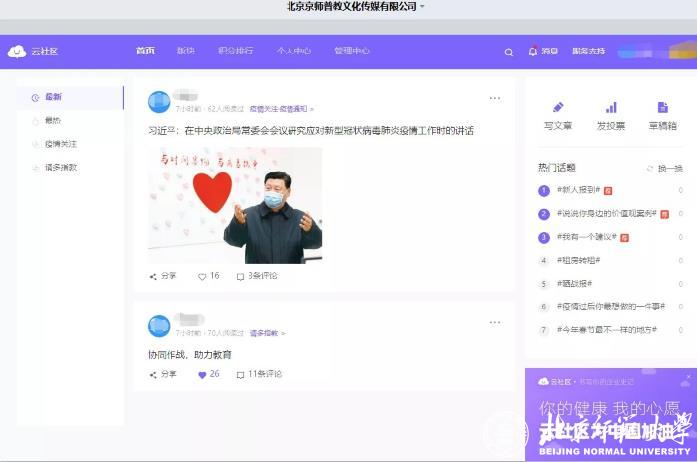Open the #新人报到# hot topic
The image size is (697, 462).
coord(578,190)
